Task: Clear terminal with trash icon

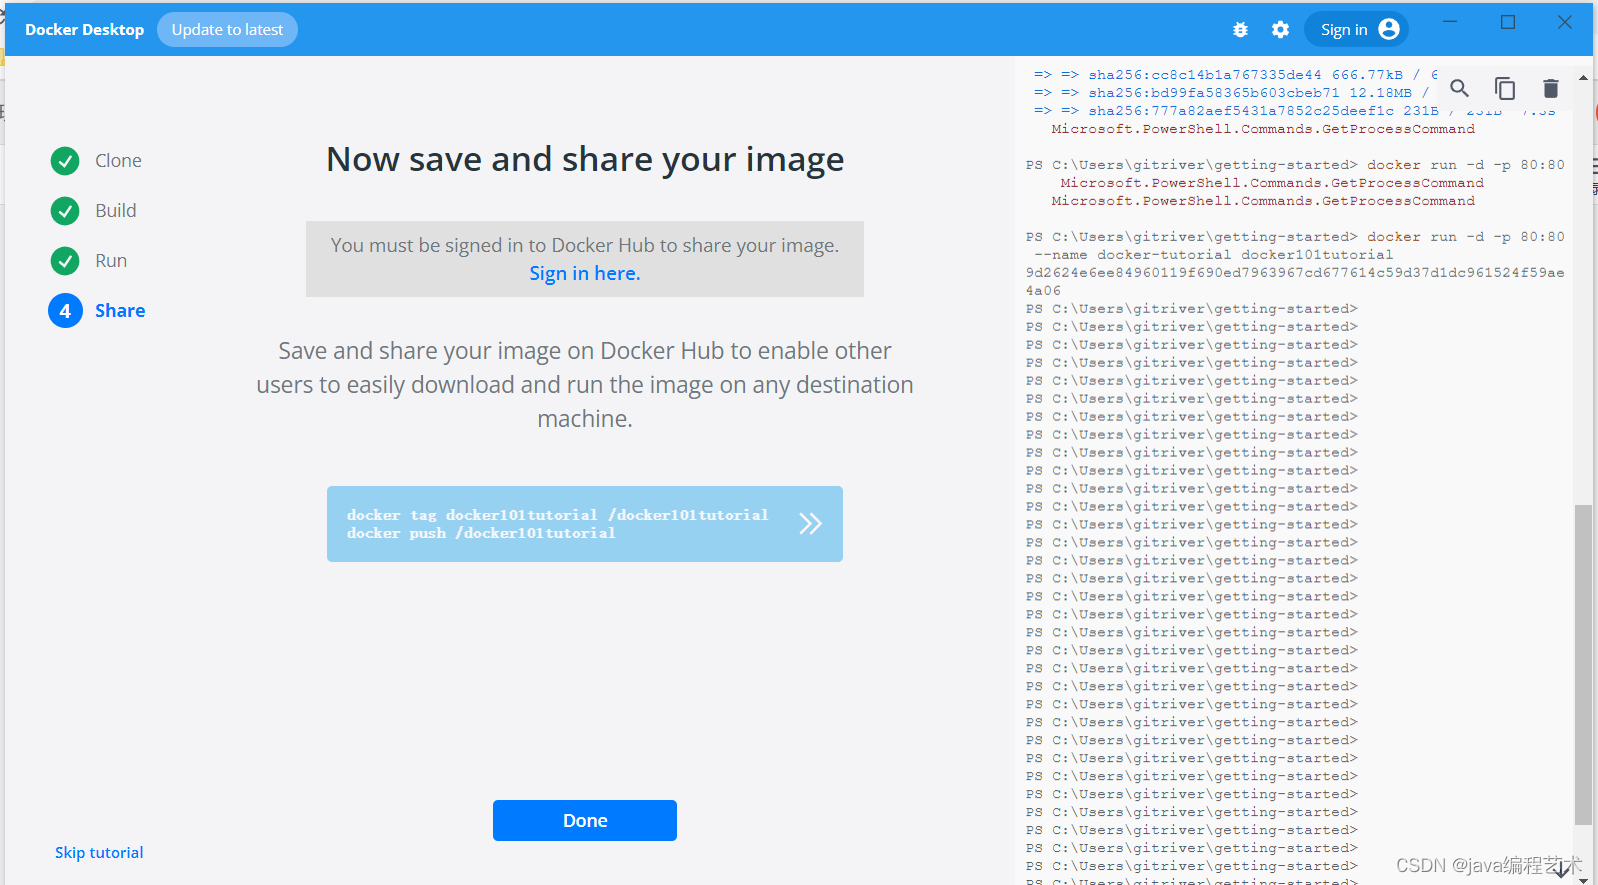Action: tap(1550, 88)
